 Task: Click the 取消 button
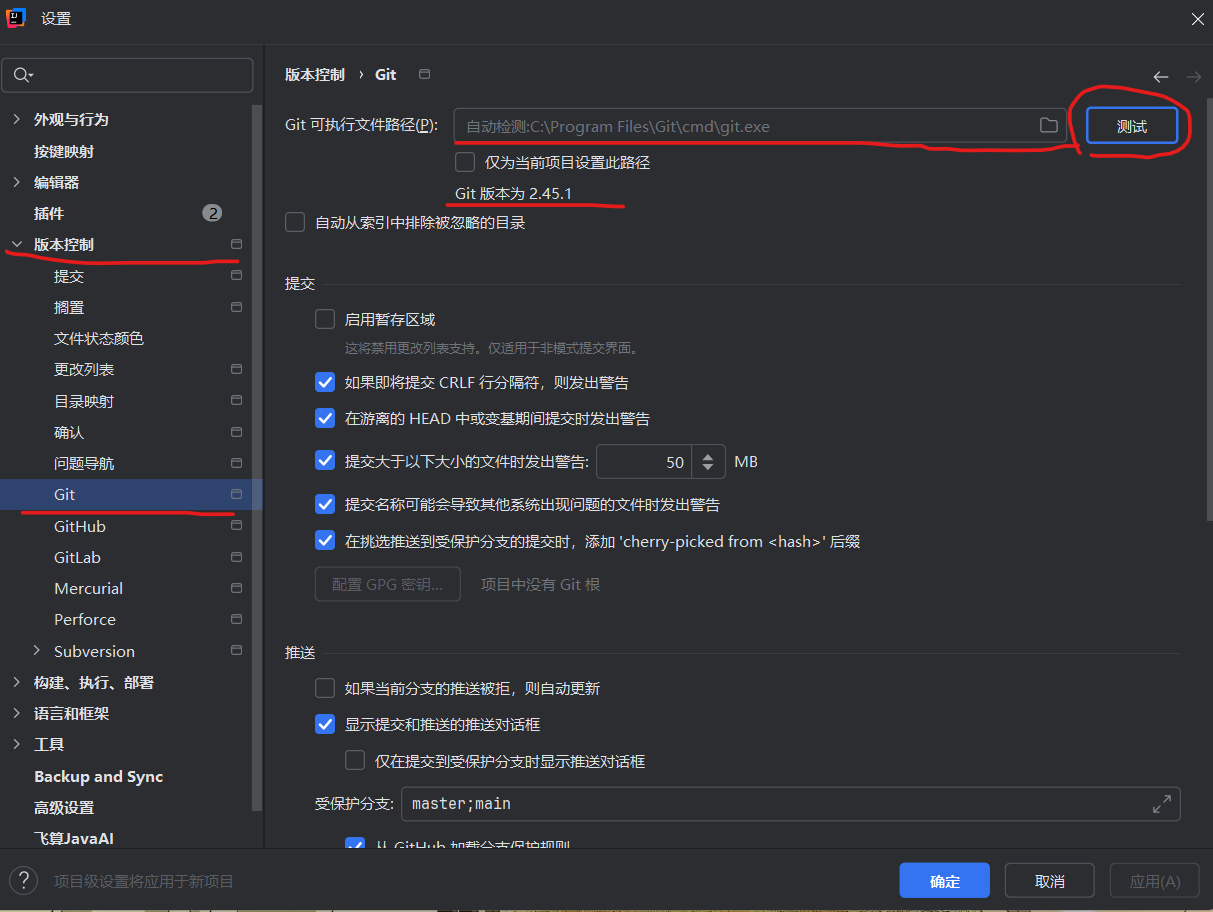click(1049, 881)
